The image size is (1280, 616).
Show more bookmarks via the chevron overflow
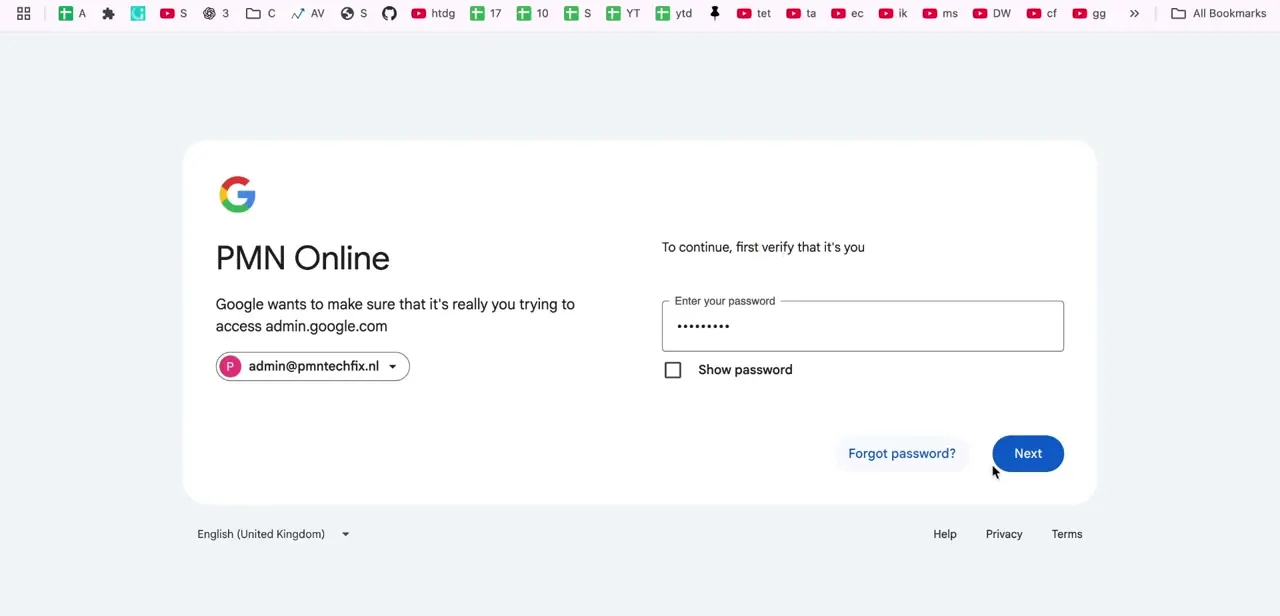1134,13
